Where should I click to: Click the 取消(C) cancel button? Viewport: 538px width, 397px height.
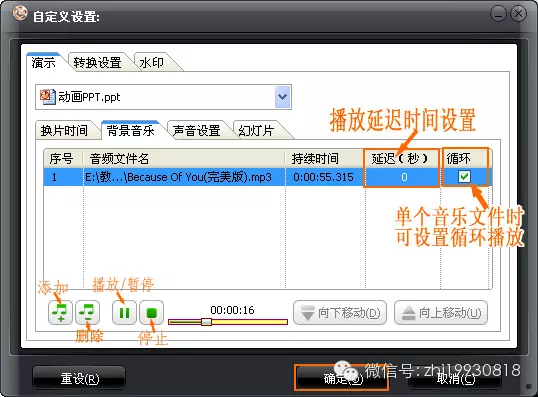(455, 378)
